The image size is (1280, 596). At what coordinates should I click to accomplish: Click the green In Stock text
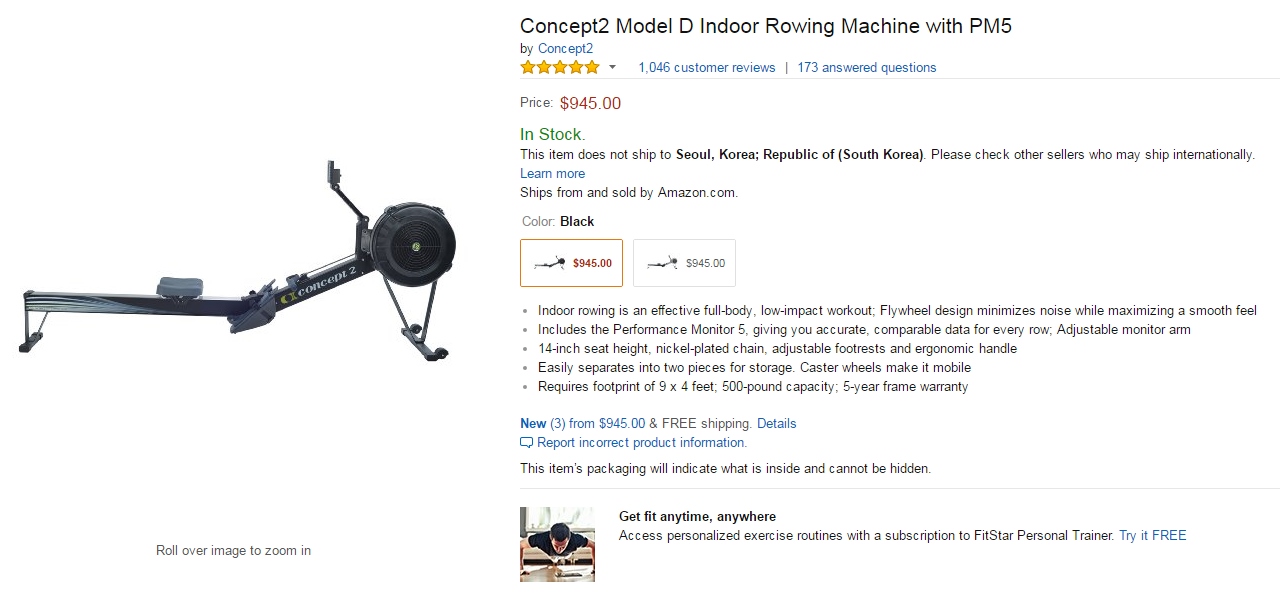[x=552, y=134]
